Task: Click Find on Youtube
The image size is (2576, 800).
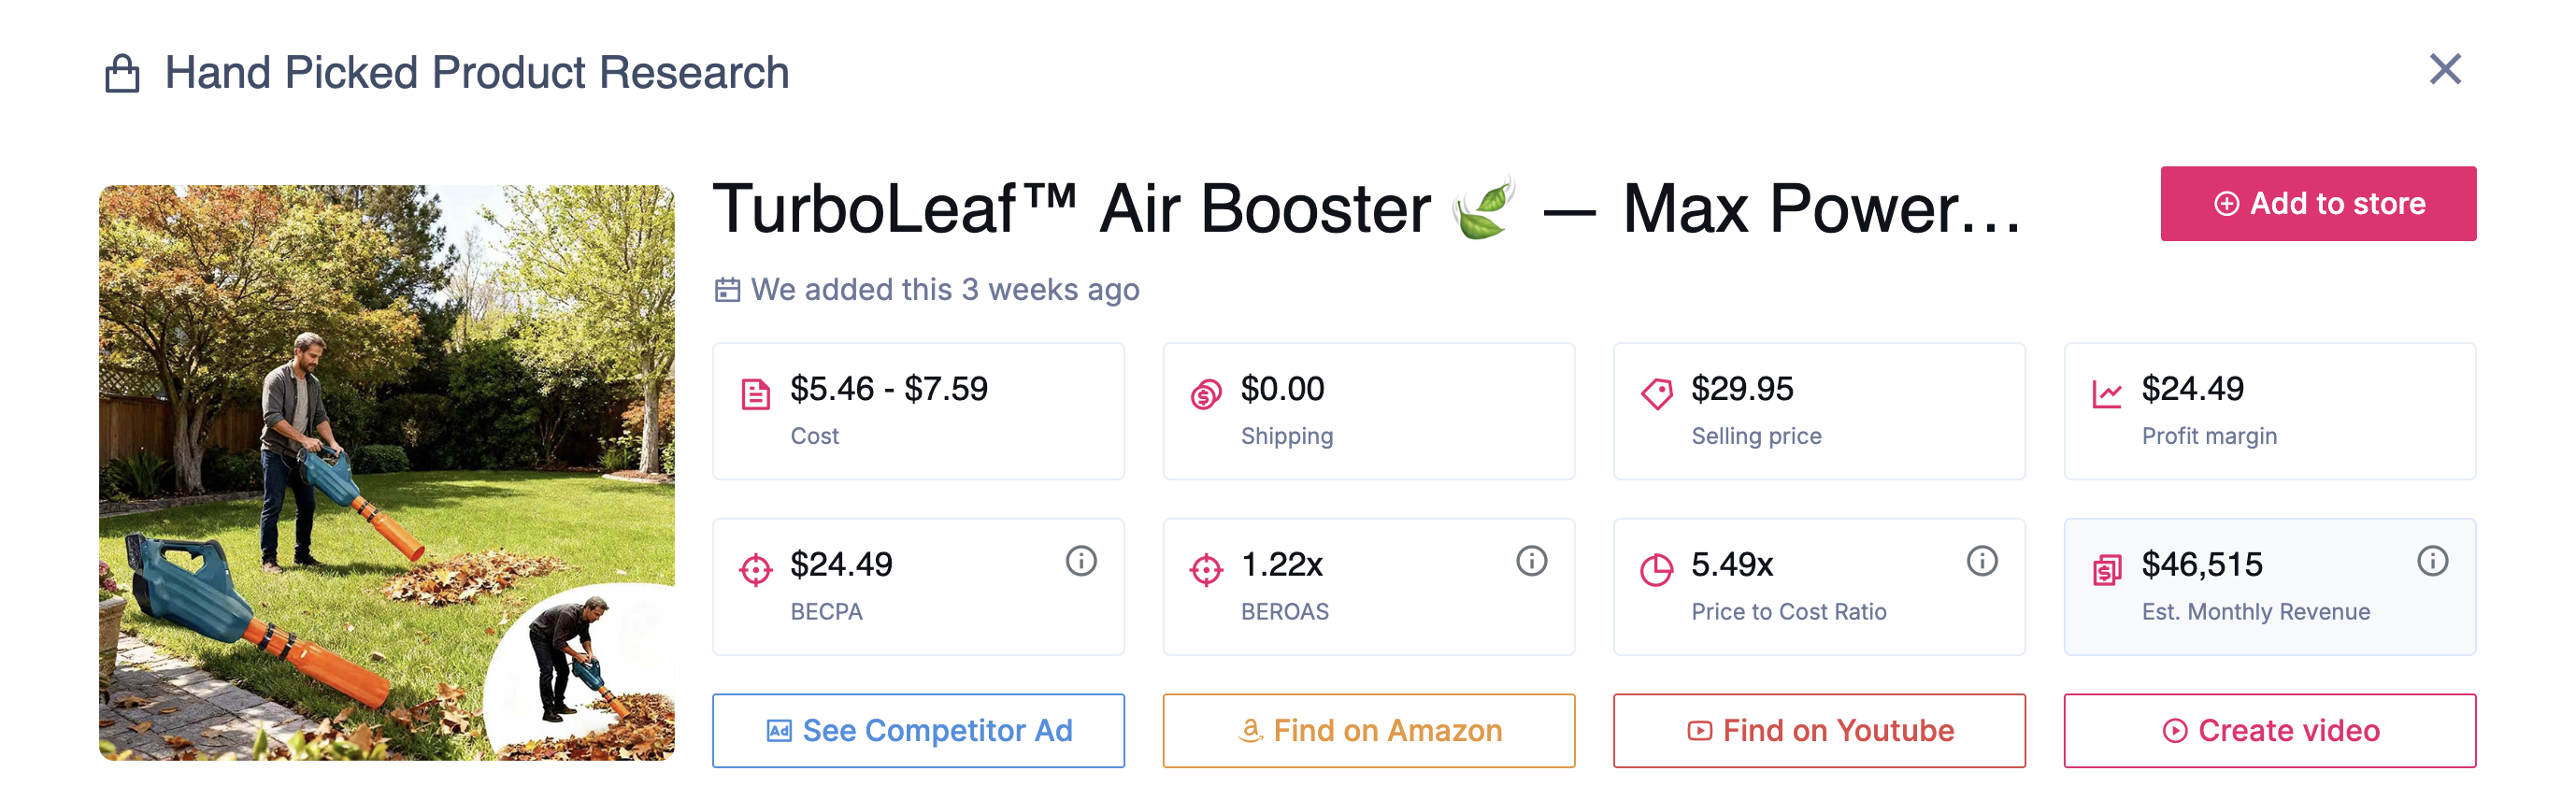Action: (1819, 730)
